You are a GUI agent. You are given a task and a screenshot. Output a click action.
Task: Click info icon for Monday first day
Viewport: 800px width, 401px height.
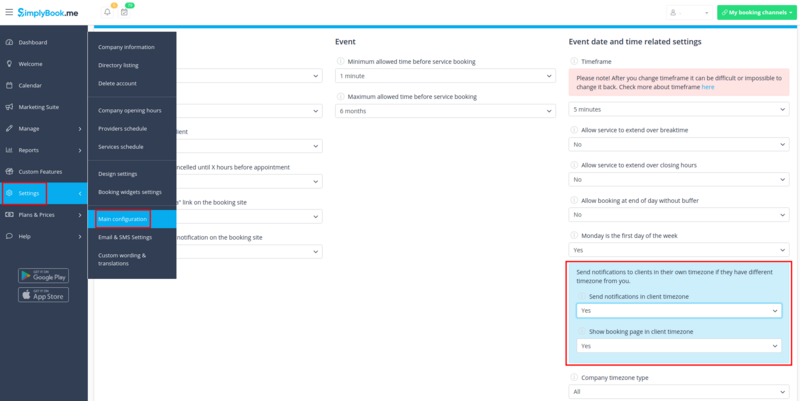click(573, 236)
